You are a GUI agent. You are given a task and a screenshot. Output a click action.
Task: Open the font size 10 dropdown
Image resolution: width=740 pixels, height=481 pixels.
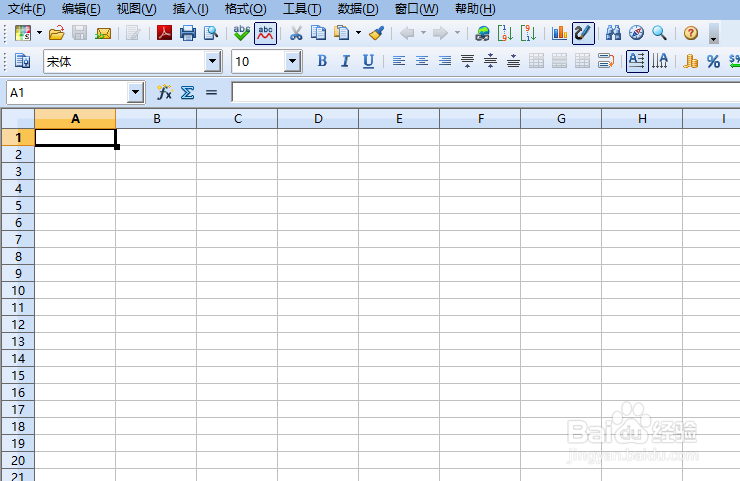point(293,61)
